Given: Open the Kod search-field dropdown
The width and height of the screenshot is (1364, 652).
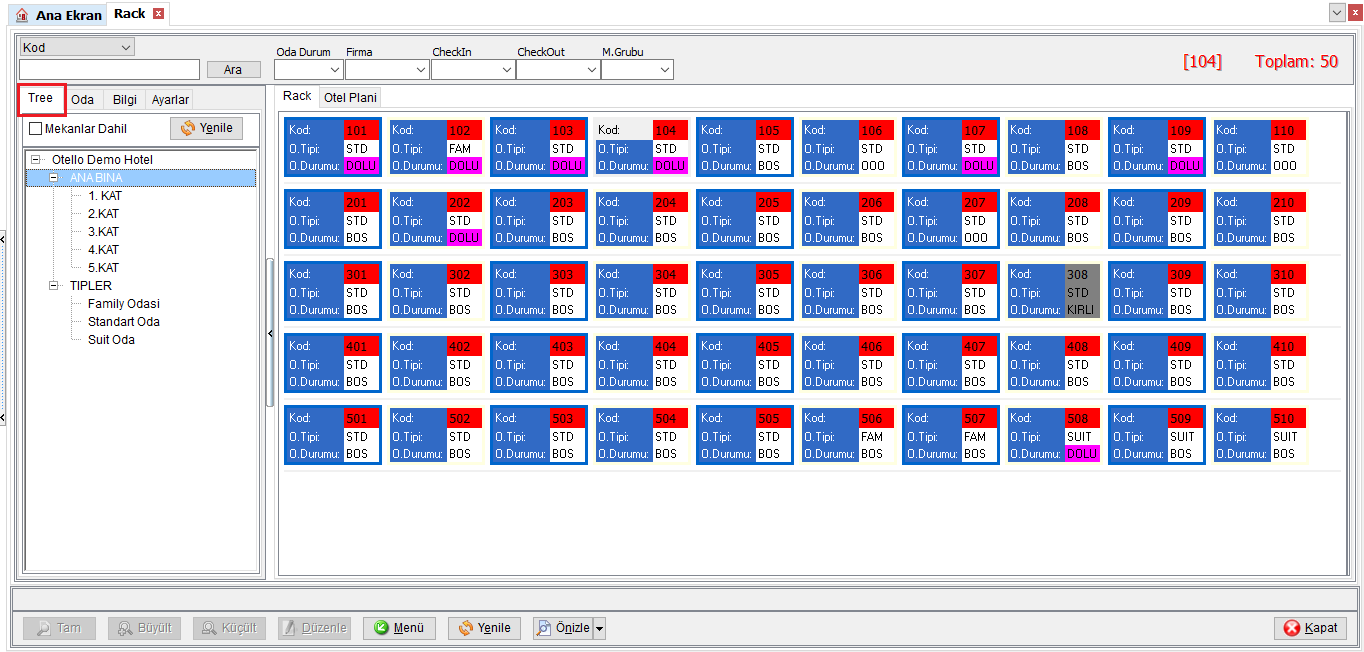Looking at the screenshot, I should [126, 47].
